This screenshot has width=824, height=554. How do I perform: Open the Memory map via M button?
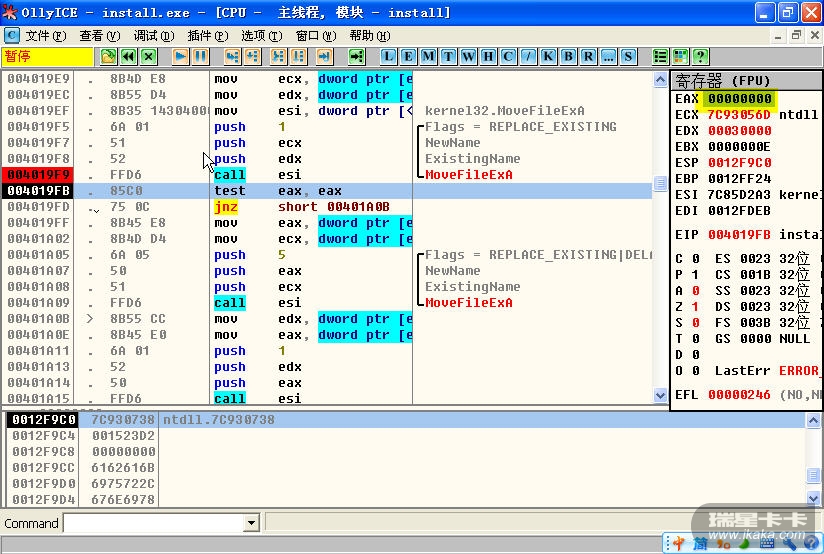tap(429, 56)
